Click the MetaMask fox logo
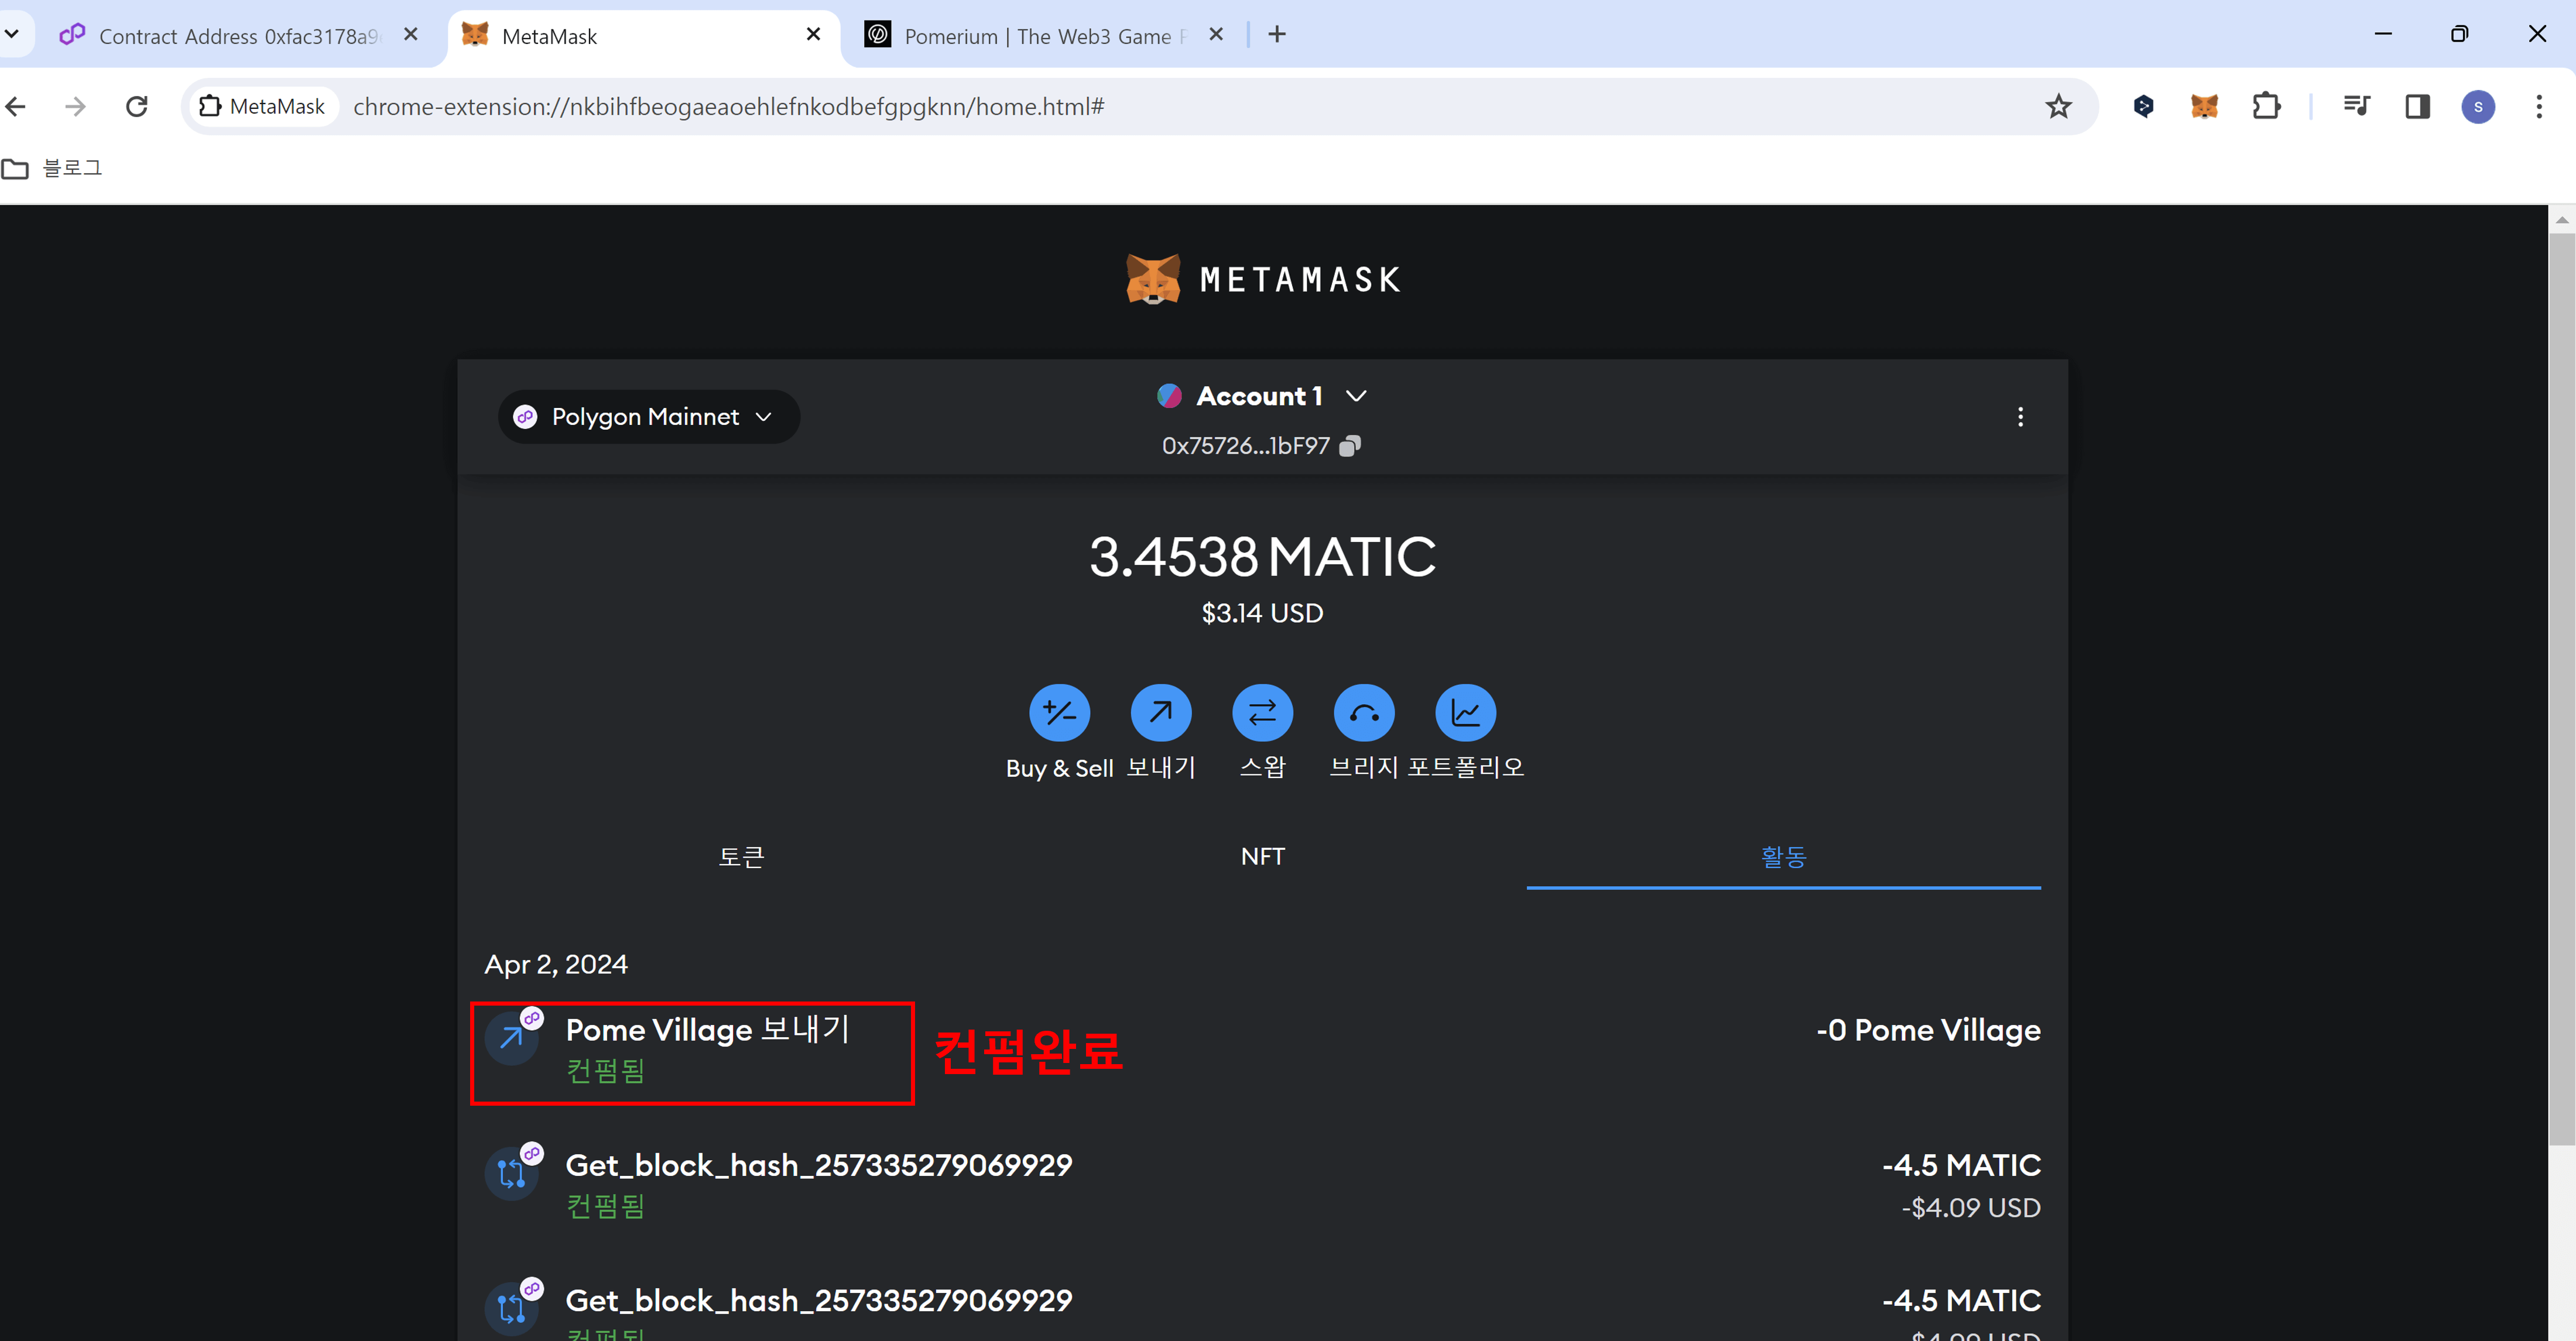This screenshot has width=2576, height=1341. [x=1156, y=278]
